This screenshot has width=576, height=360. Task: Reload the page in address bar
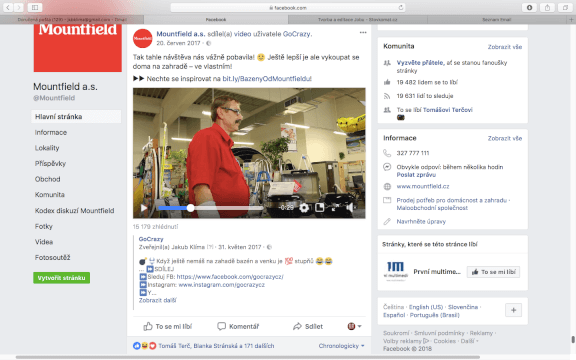401,7
